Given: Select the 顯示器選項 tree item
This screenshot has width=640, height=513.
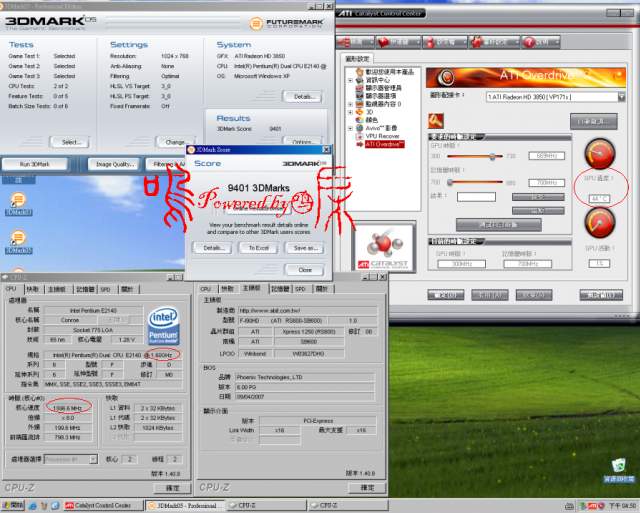Looking at the screenshot, I should (x=376, y=96).
